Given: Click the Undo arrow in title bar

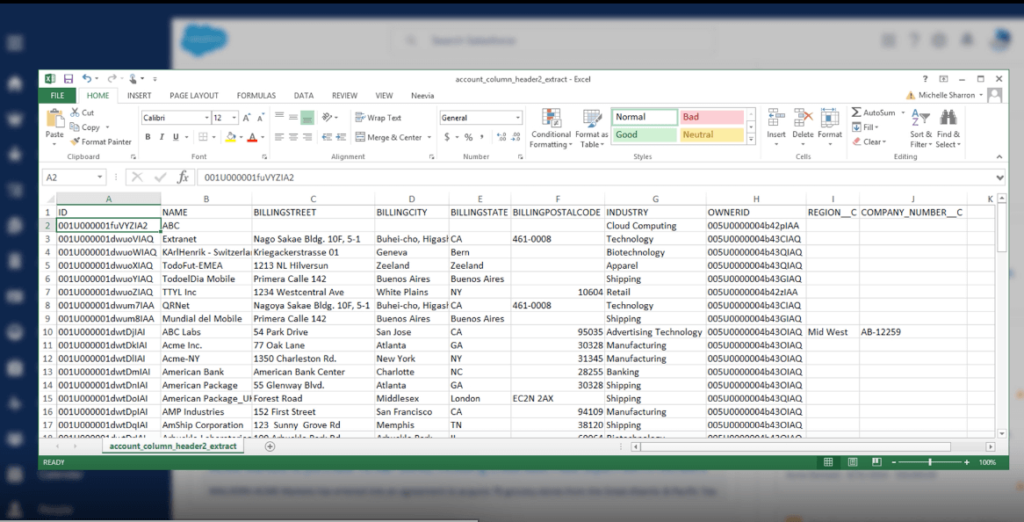Looking at the screenshot, I should tap(87, 79).
